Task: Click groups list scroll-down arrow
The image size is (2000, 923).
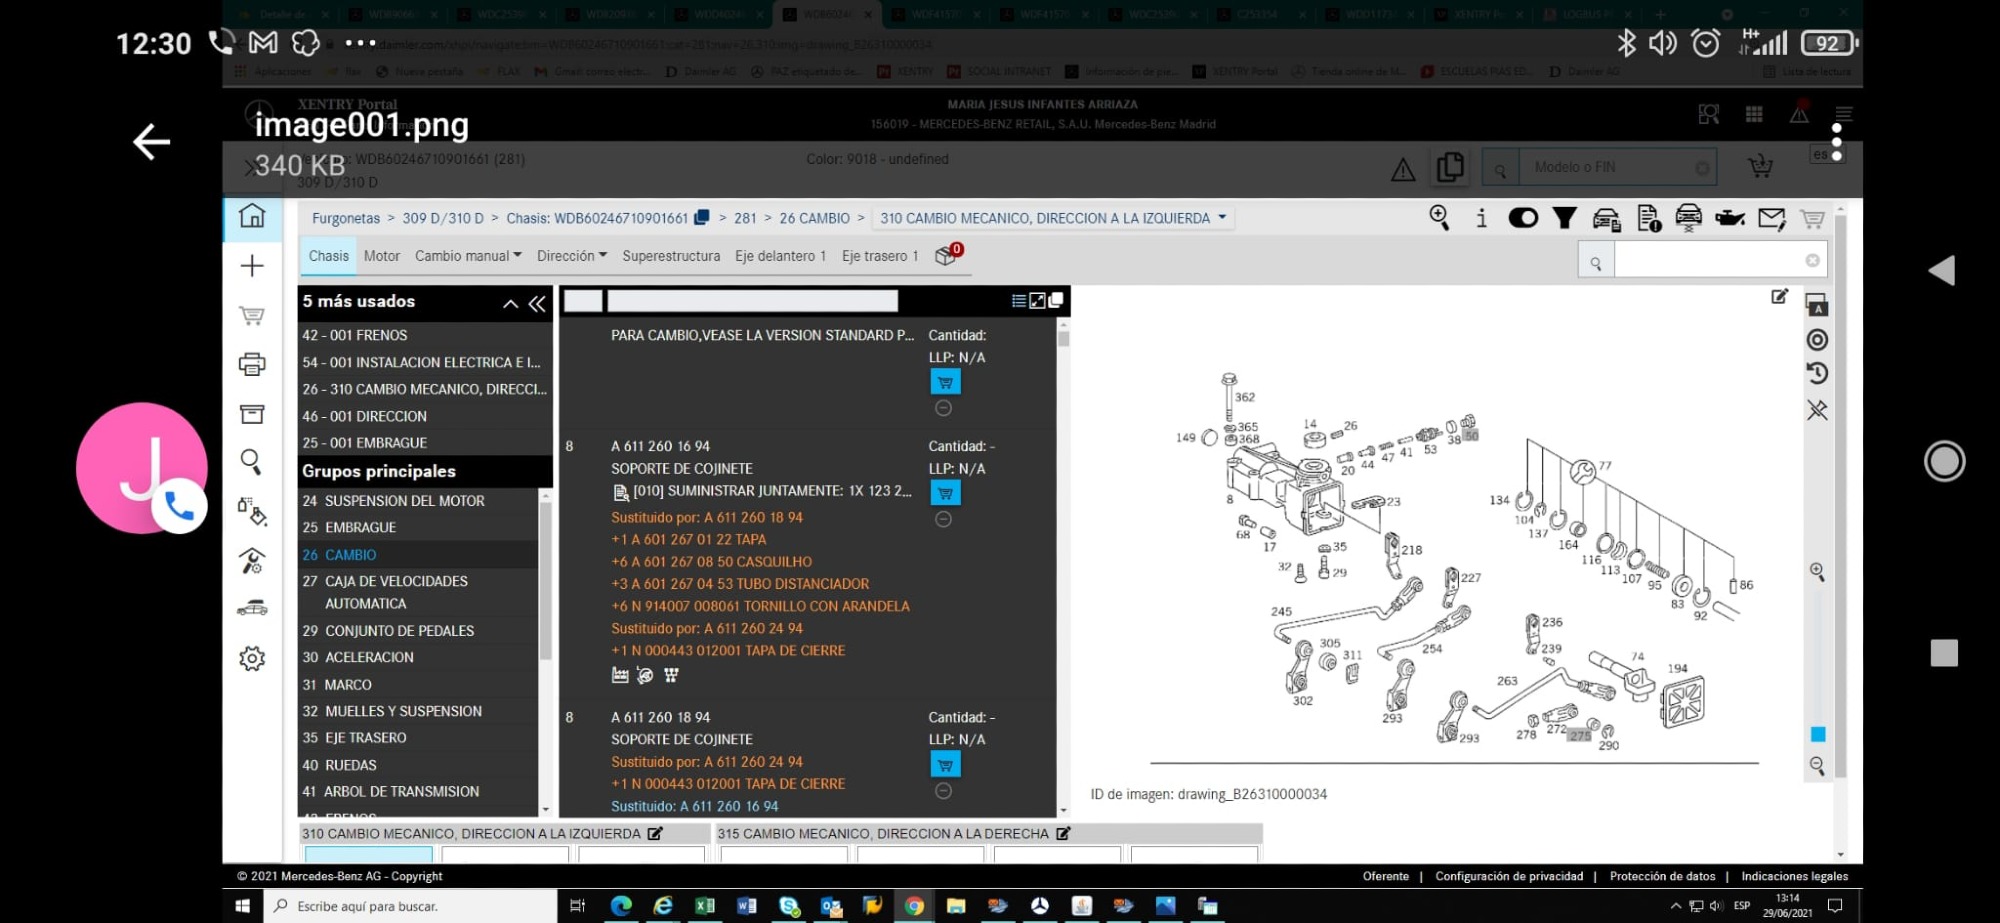Action: pyautogui.click(x=546, y=809)
